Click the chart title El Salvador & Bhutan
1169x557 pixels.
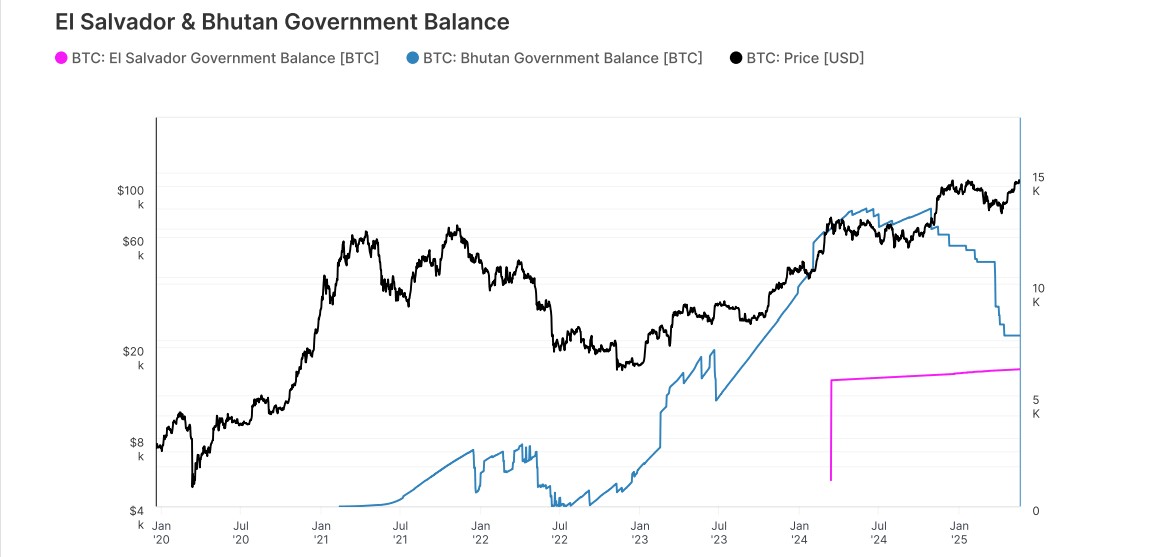click(x=283, y=22)
